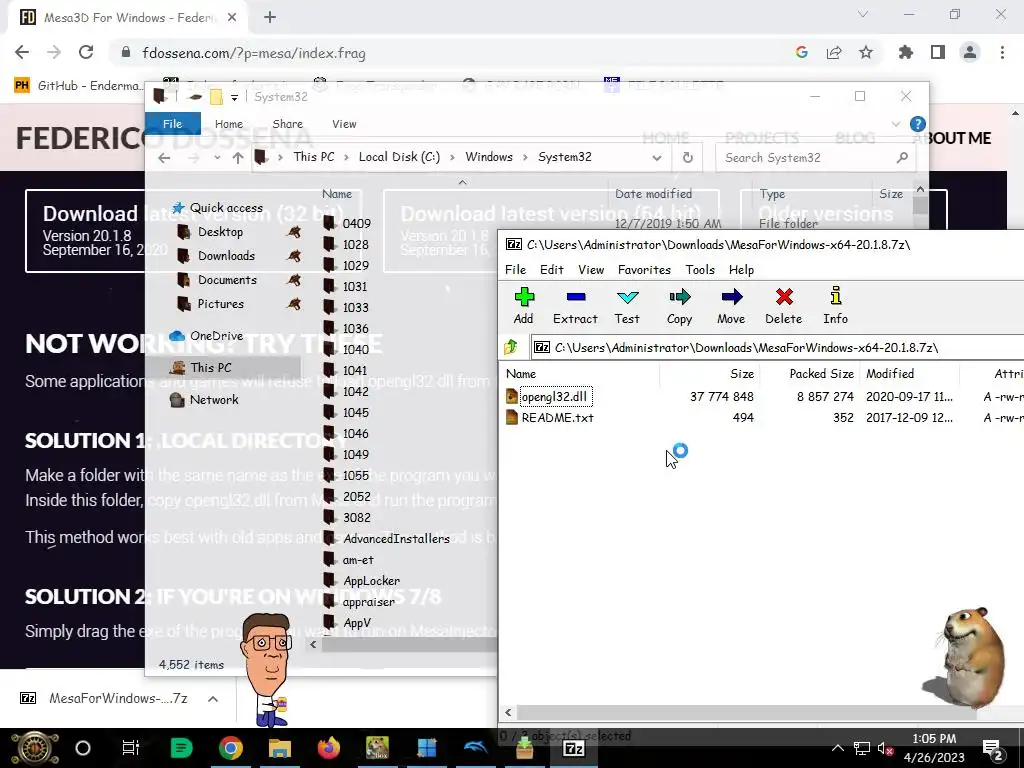The image size is (1024, 768).
Task: Open the 7-Zip Help menu
Action: (741, 270)
